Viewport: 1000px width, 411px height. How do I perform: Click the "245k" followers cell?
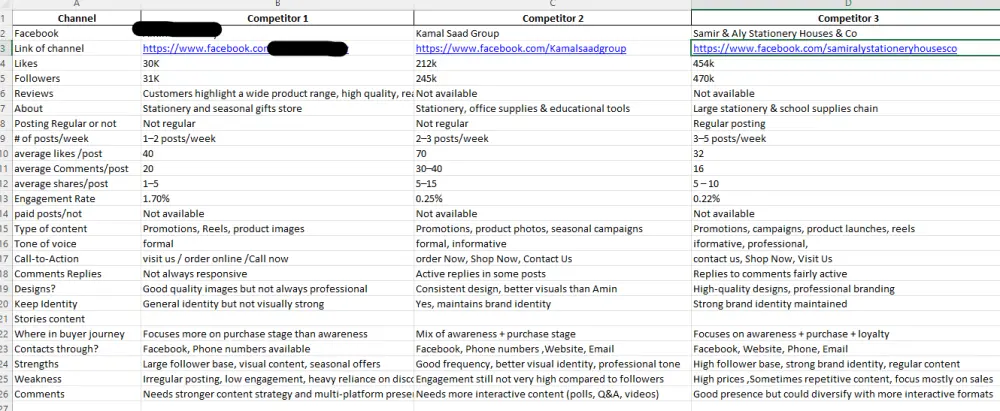(x=427, y=78)
